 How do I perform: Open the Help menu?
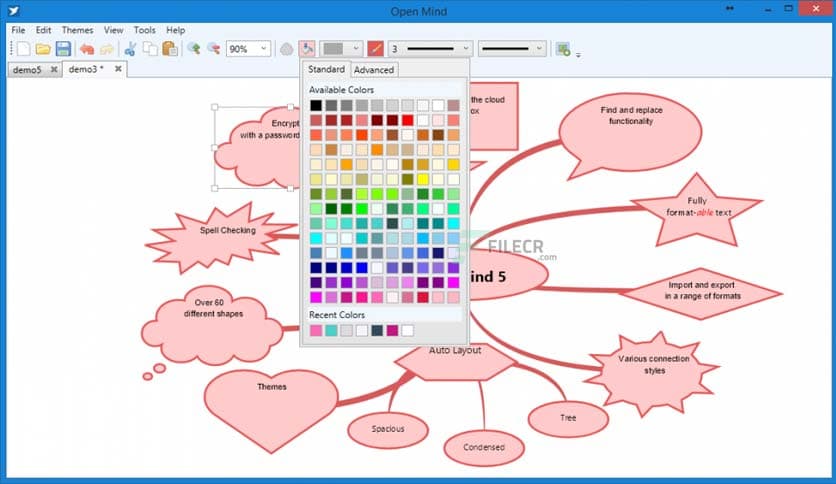(x=175, y=30)
